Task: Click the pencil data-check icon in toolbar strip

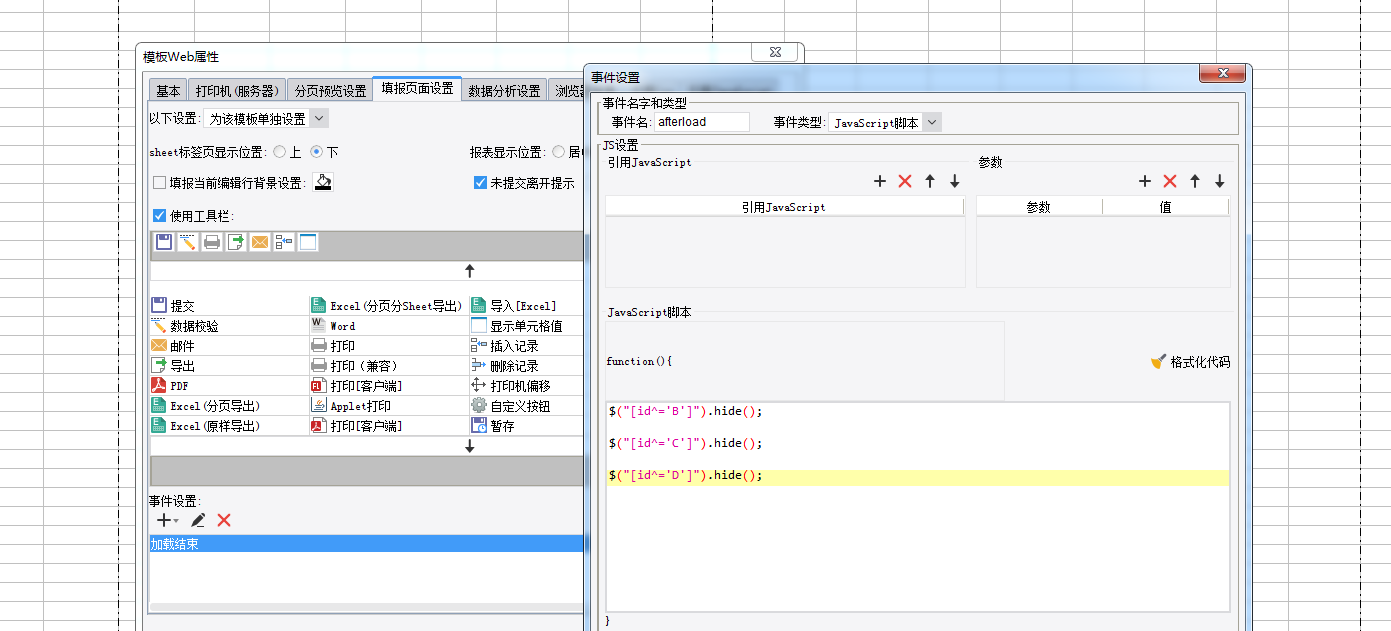Action: click(x=188, y=242)
